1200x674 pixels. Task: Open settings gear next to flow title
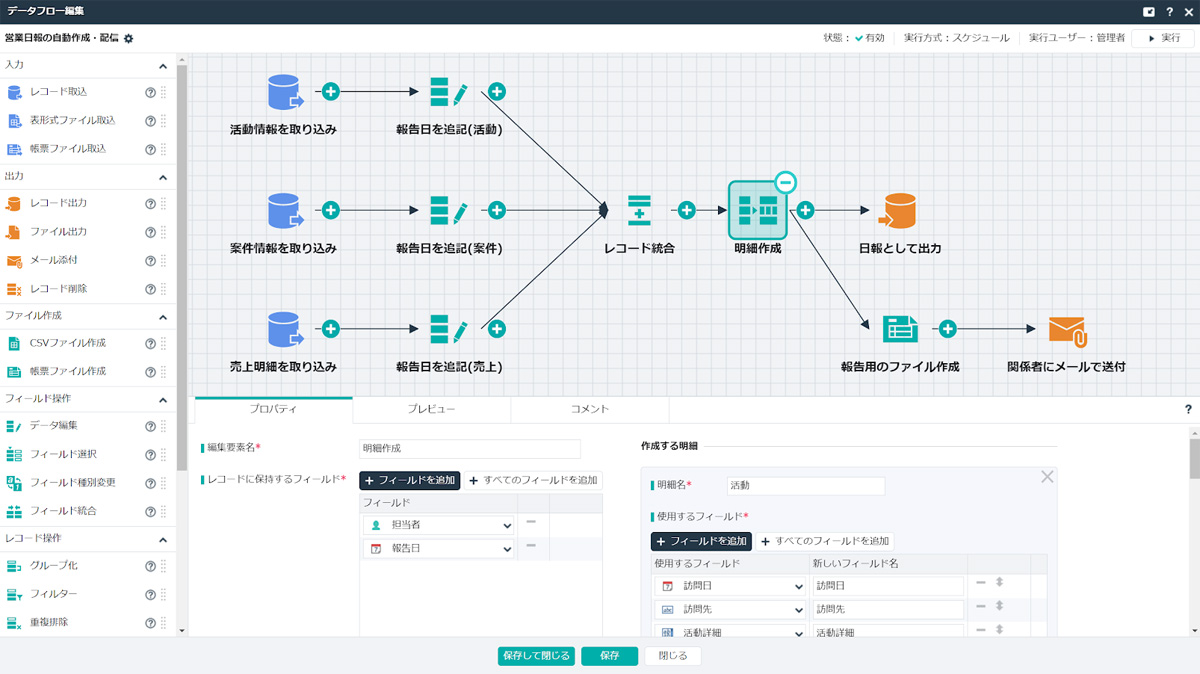(x=128, y=38)
